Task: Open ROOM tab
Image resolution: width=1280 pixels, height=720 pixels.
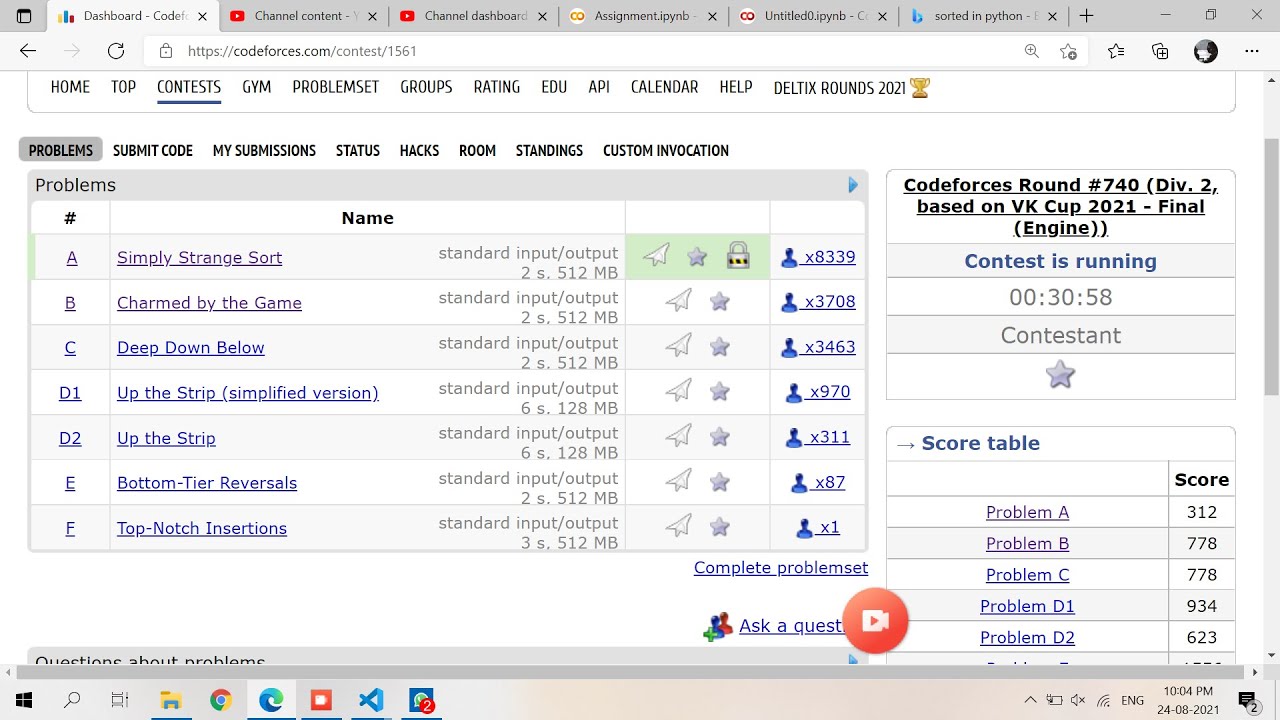Action: click(477, 150)
